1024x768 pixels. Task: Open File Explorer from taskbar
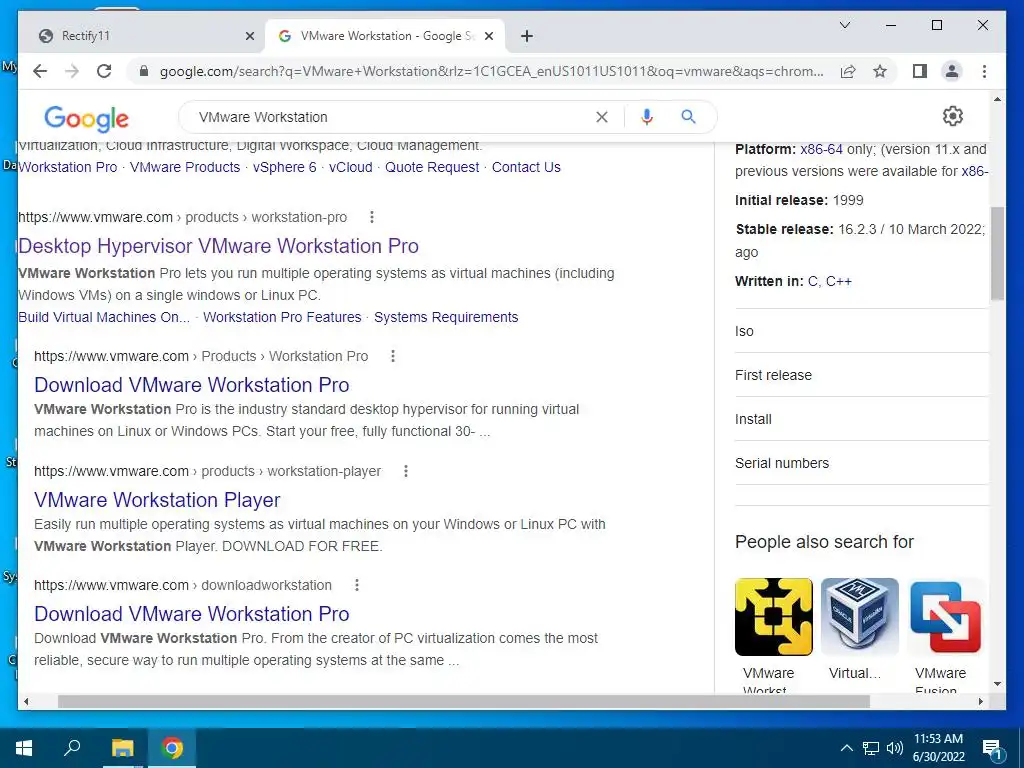122,748
